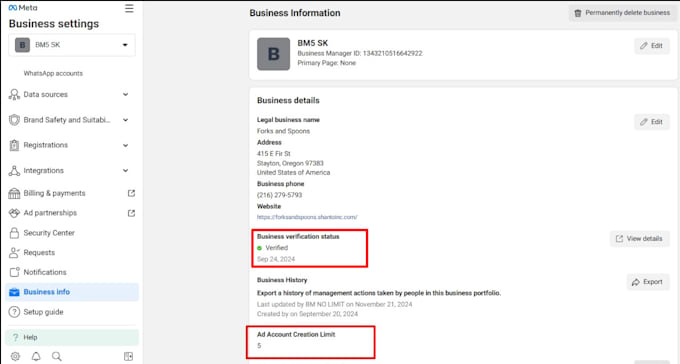Expand the Registrations chevron

point(125,145)
